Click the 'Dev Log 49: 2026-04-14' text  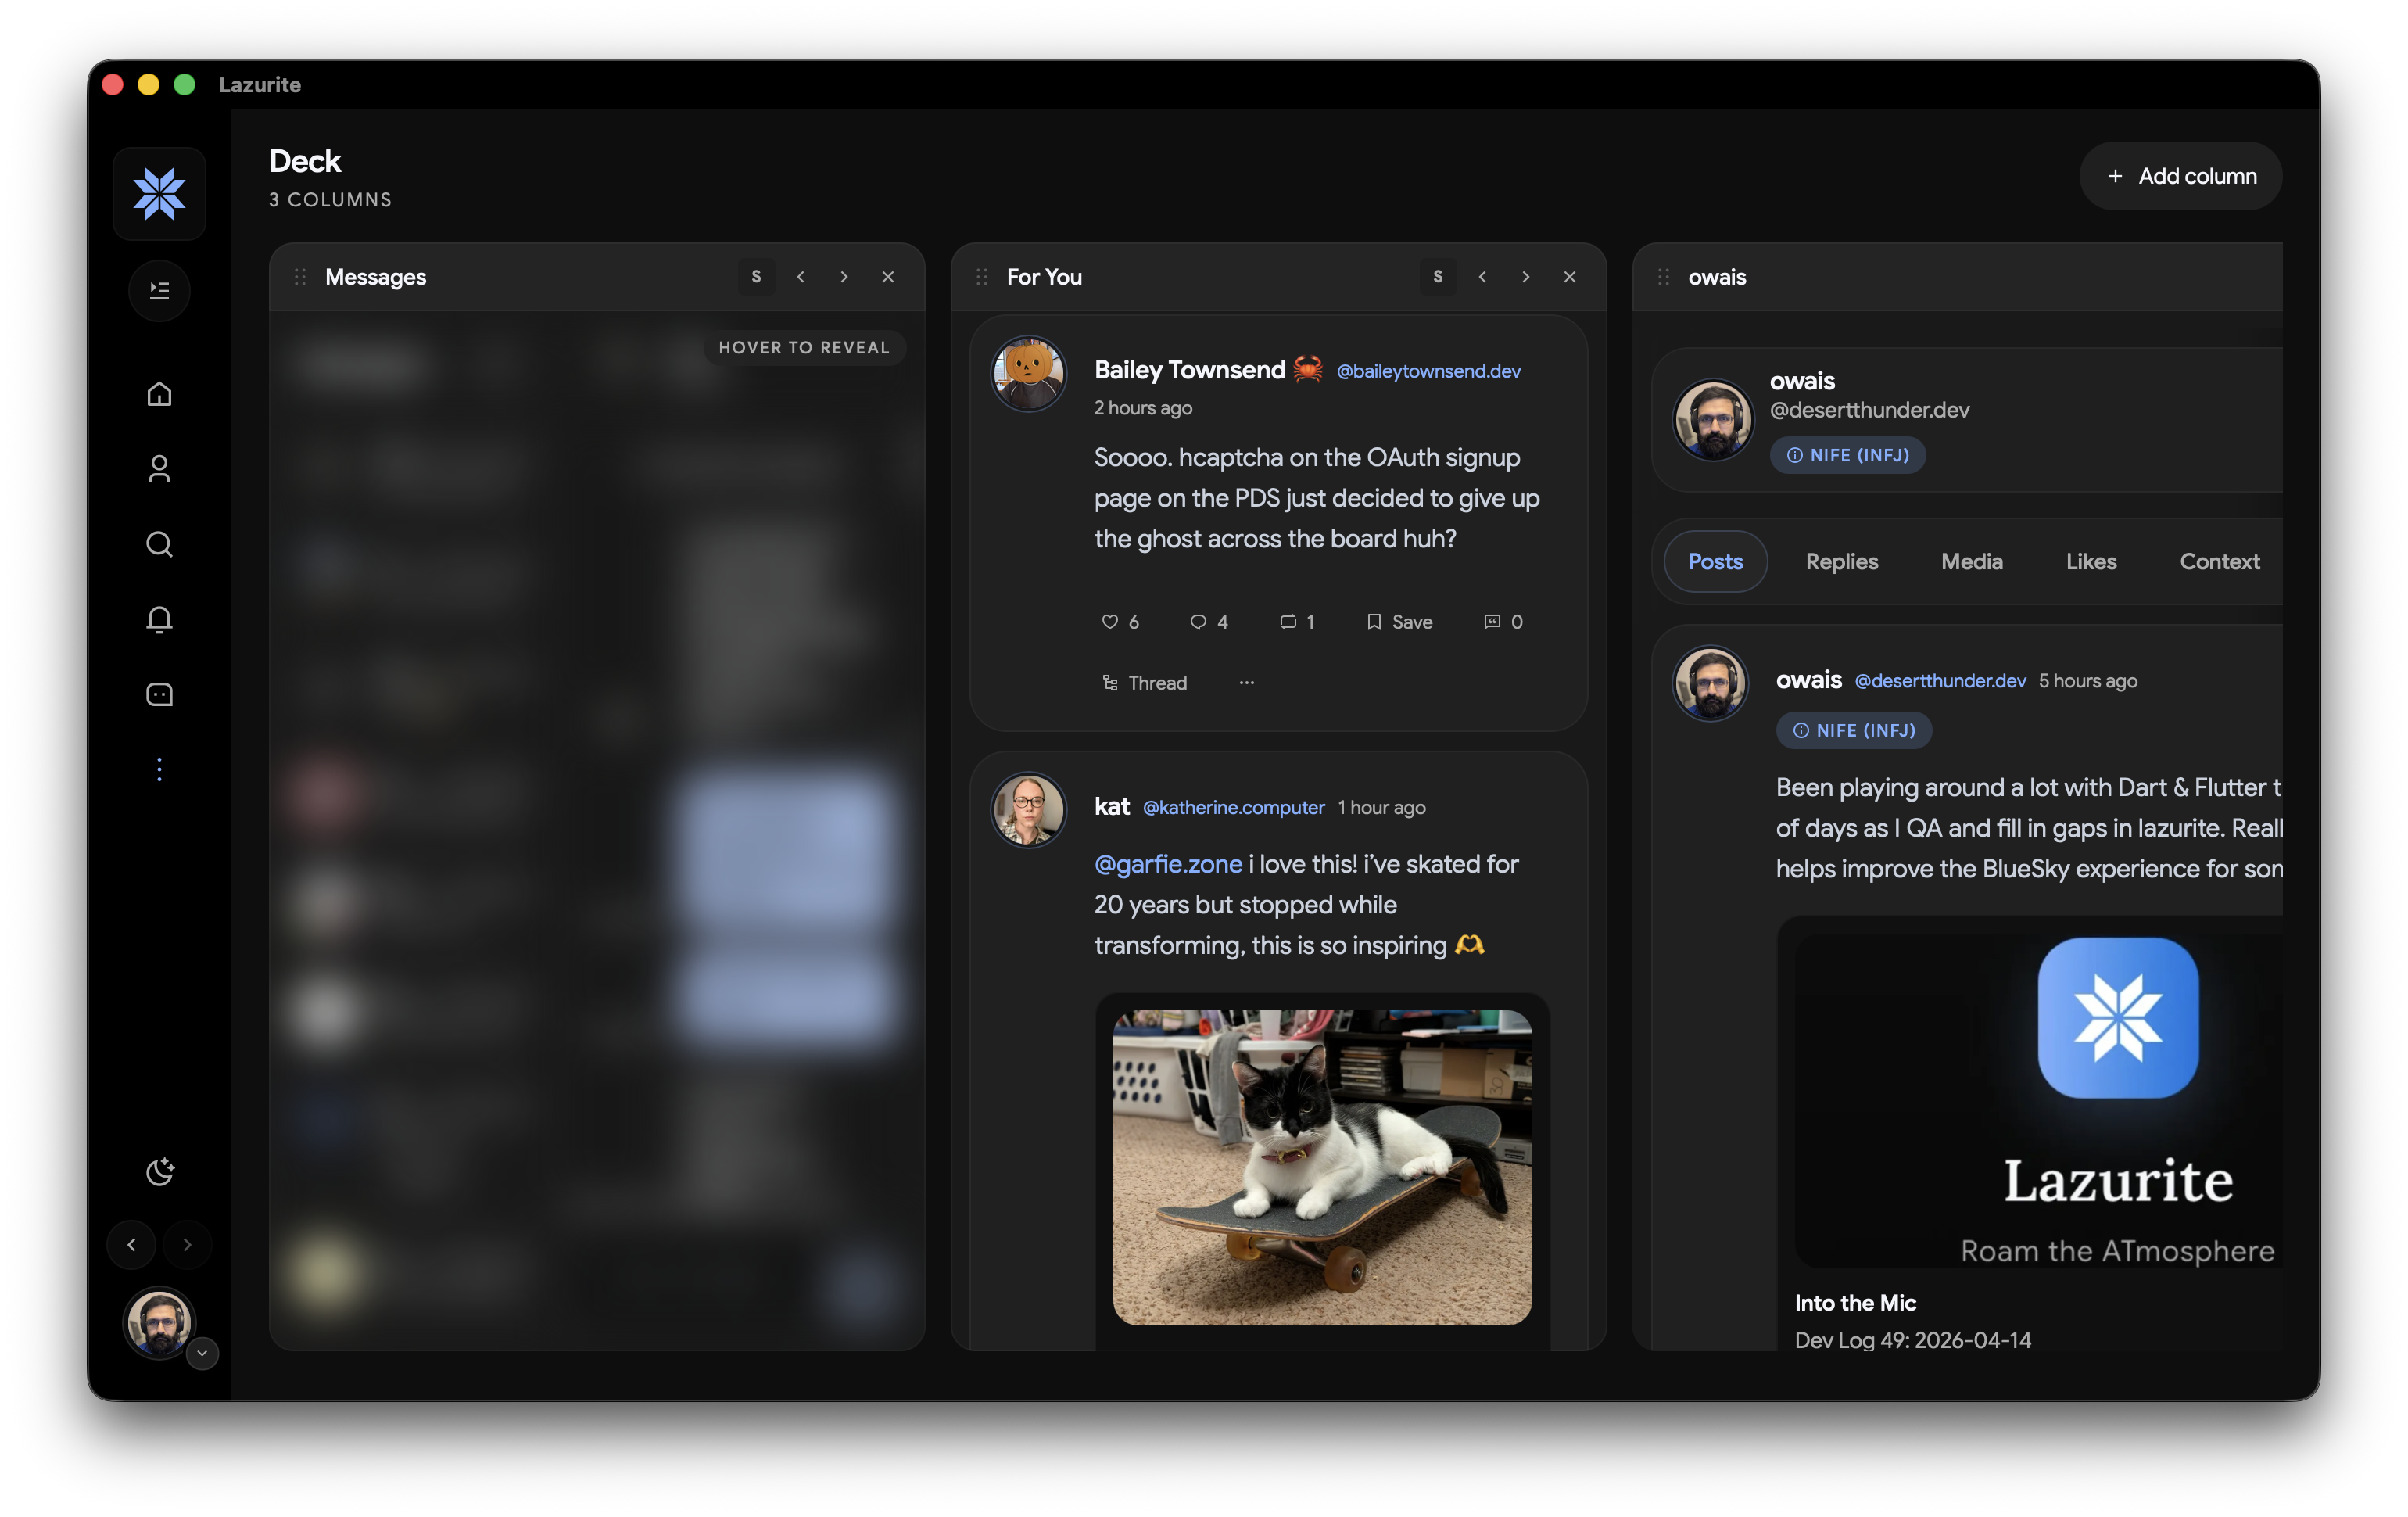(1912, 1340)
